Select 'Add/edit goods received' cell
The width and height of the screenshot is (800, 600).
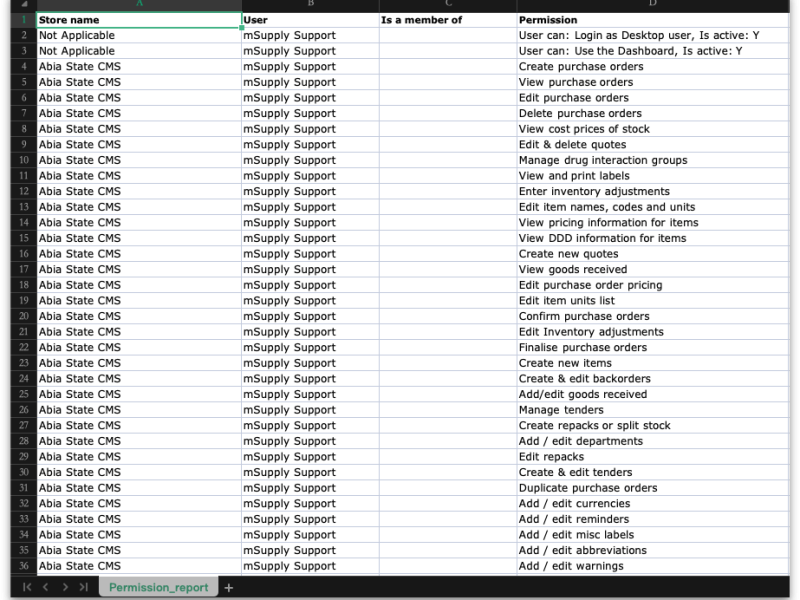[653, 394]
